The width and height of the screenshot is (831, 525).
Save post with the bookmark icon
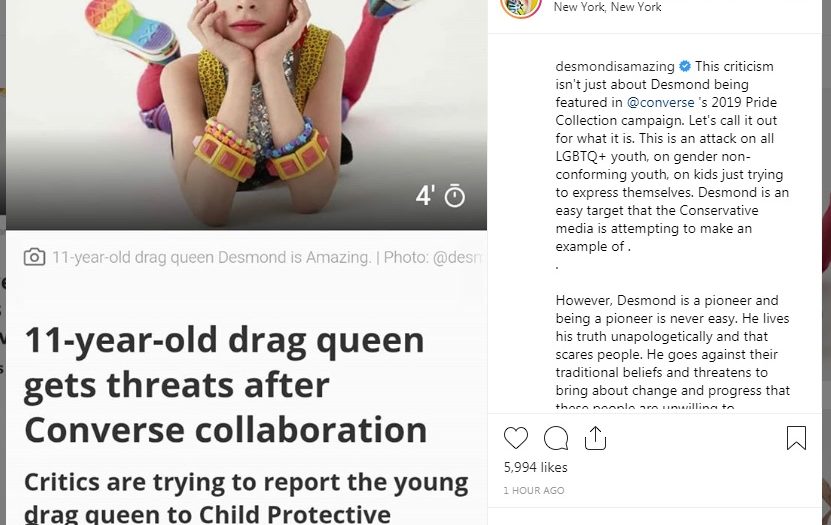click(796, 438)
